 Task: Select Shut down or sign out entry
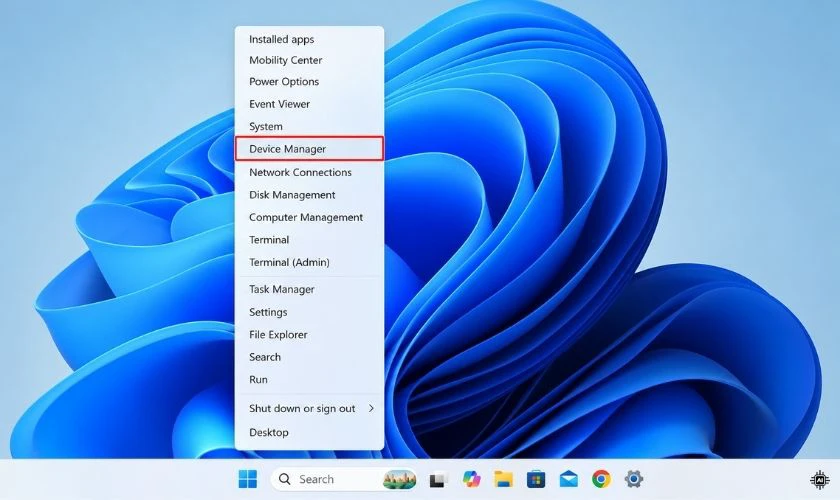click(x=309, y=408)
